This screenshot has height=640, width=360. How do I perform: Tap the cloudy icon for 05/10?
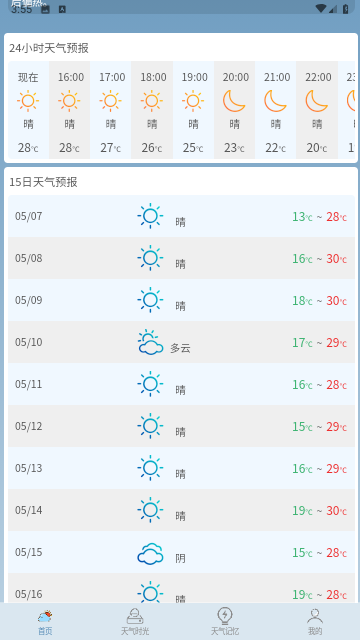[151, 342]
